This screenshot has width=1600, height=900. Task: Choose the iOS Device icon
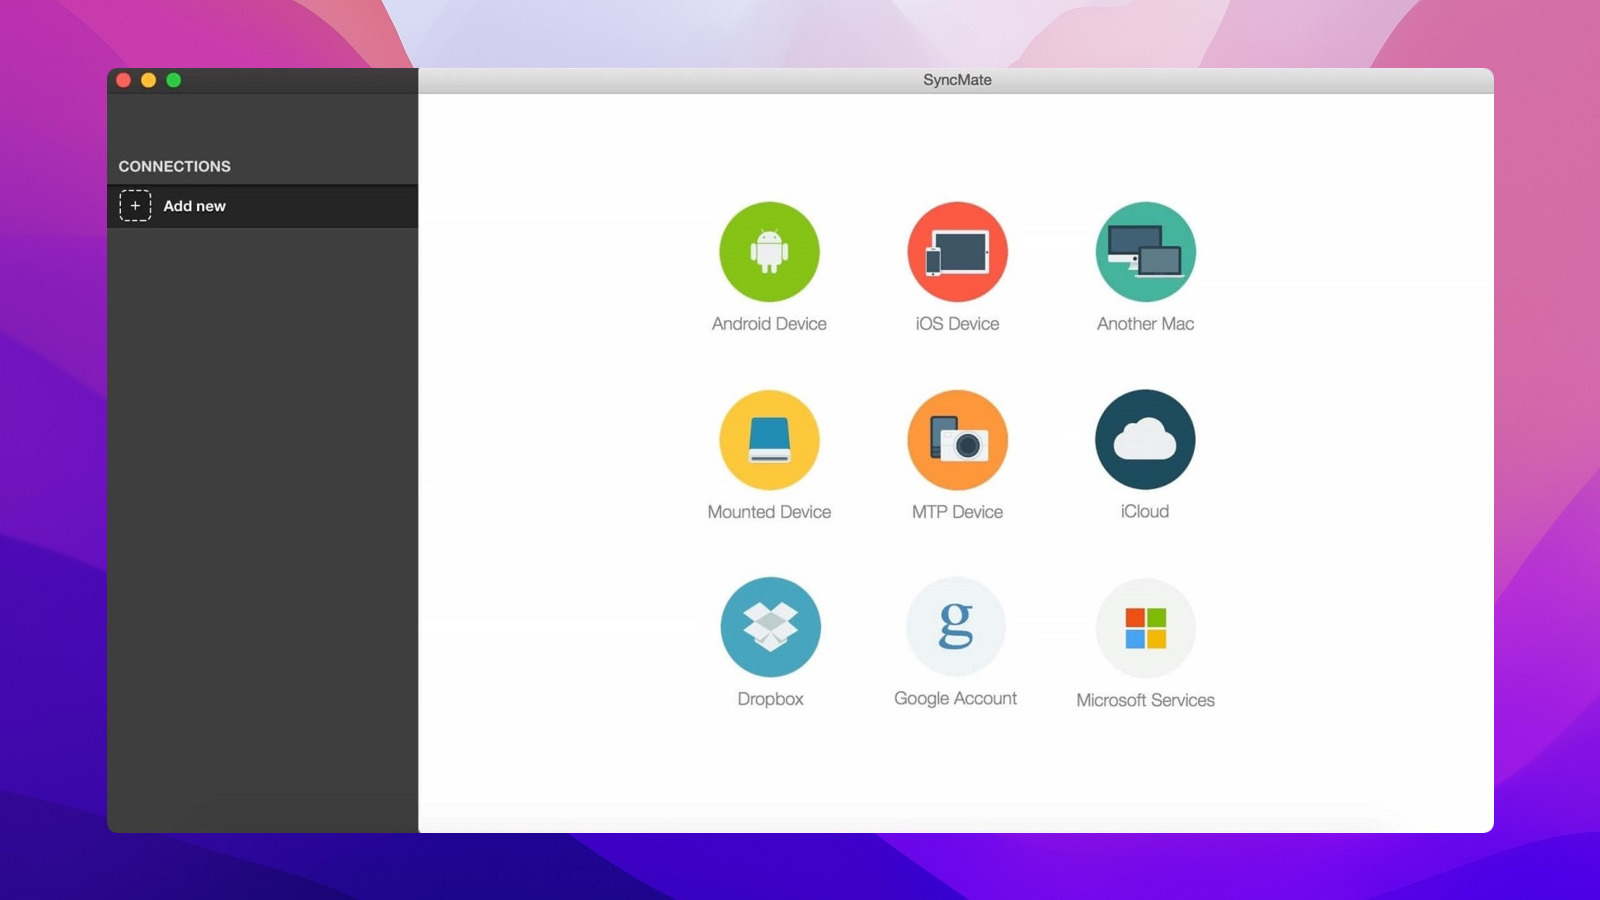[957, 252]
